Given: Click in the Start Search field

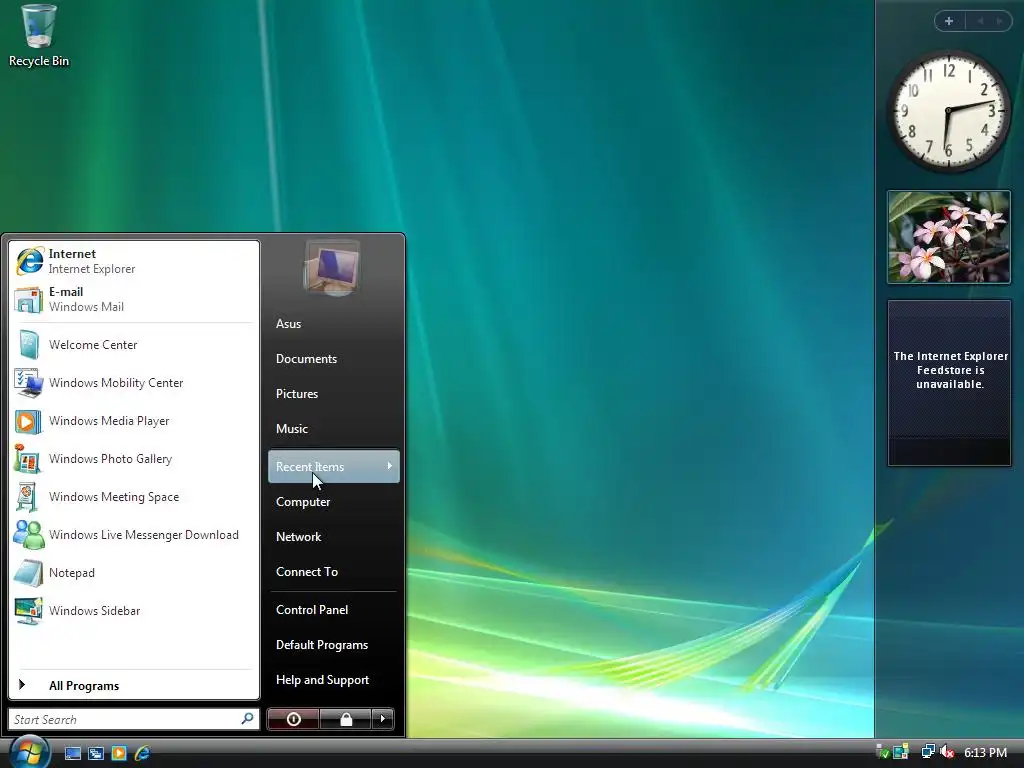Looking at the screenshot, I should click(x=134, y=719).
